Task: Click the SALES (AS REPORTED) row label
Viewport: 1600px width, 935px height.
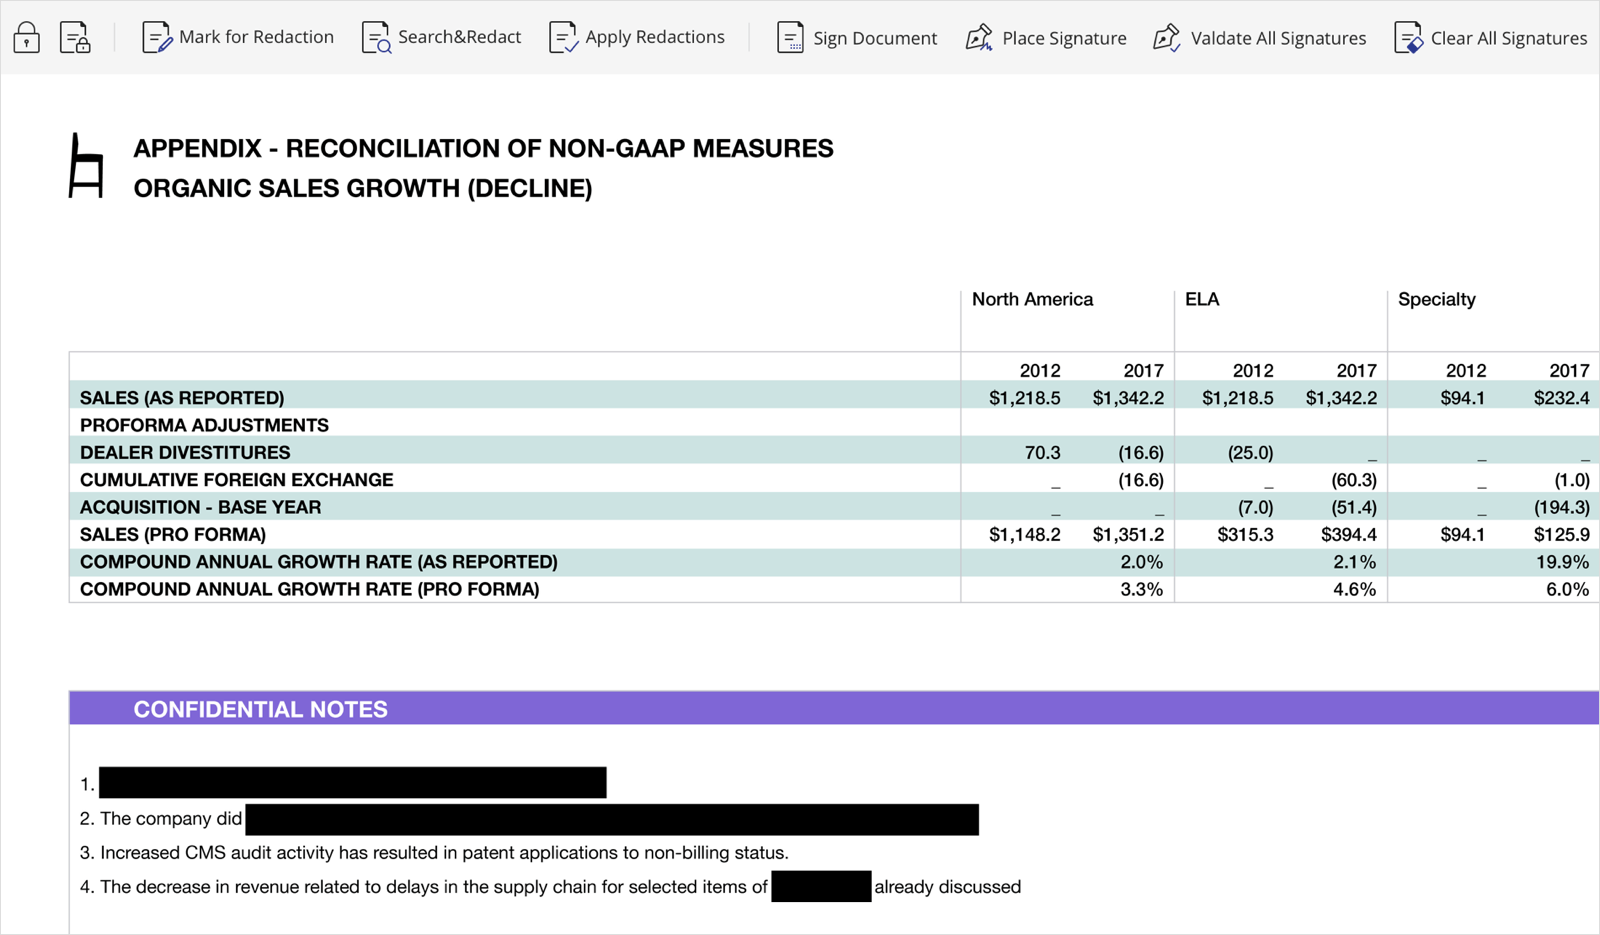Action: click(182, 398)
